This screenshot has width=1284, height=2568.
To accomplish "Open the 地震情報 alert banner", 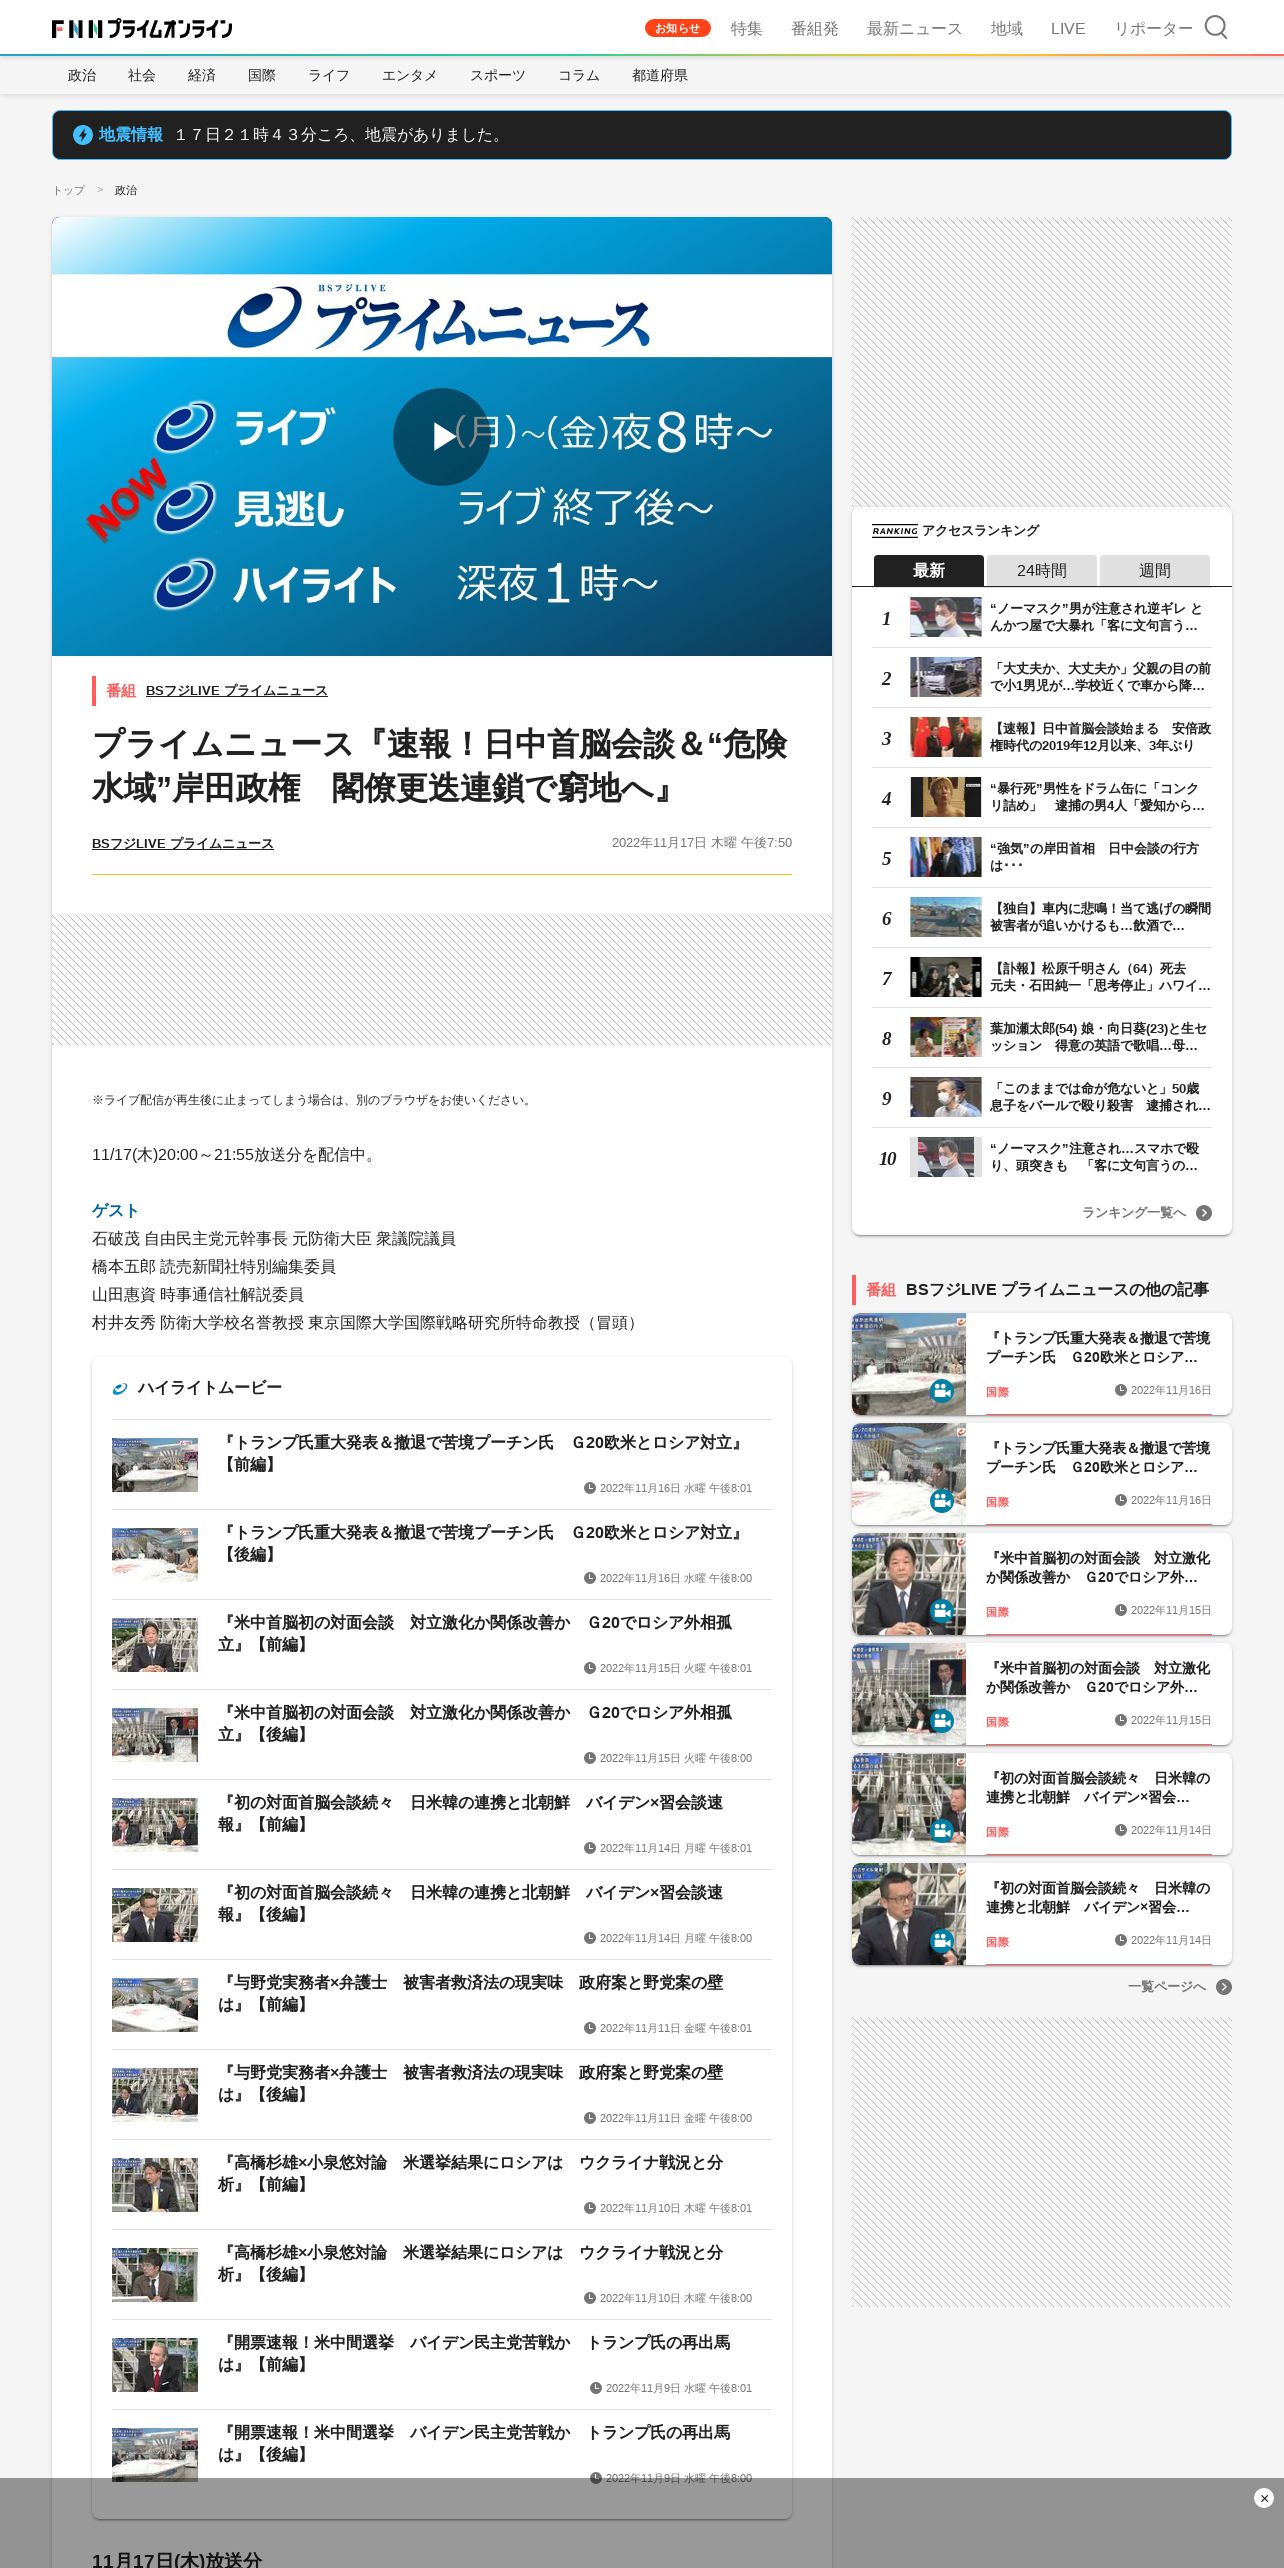I will (642, 135).
